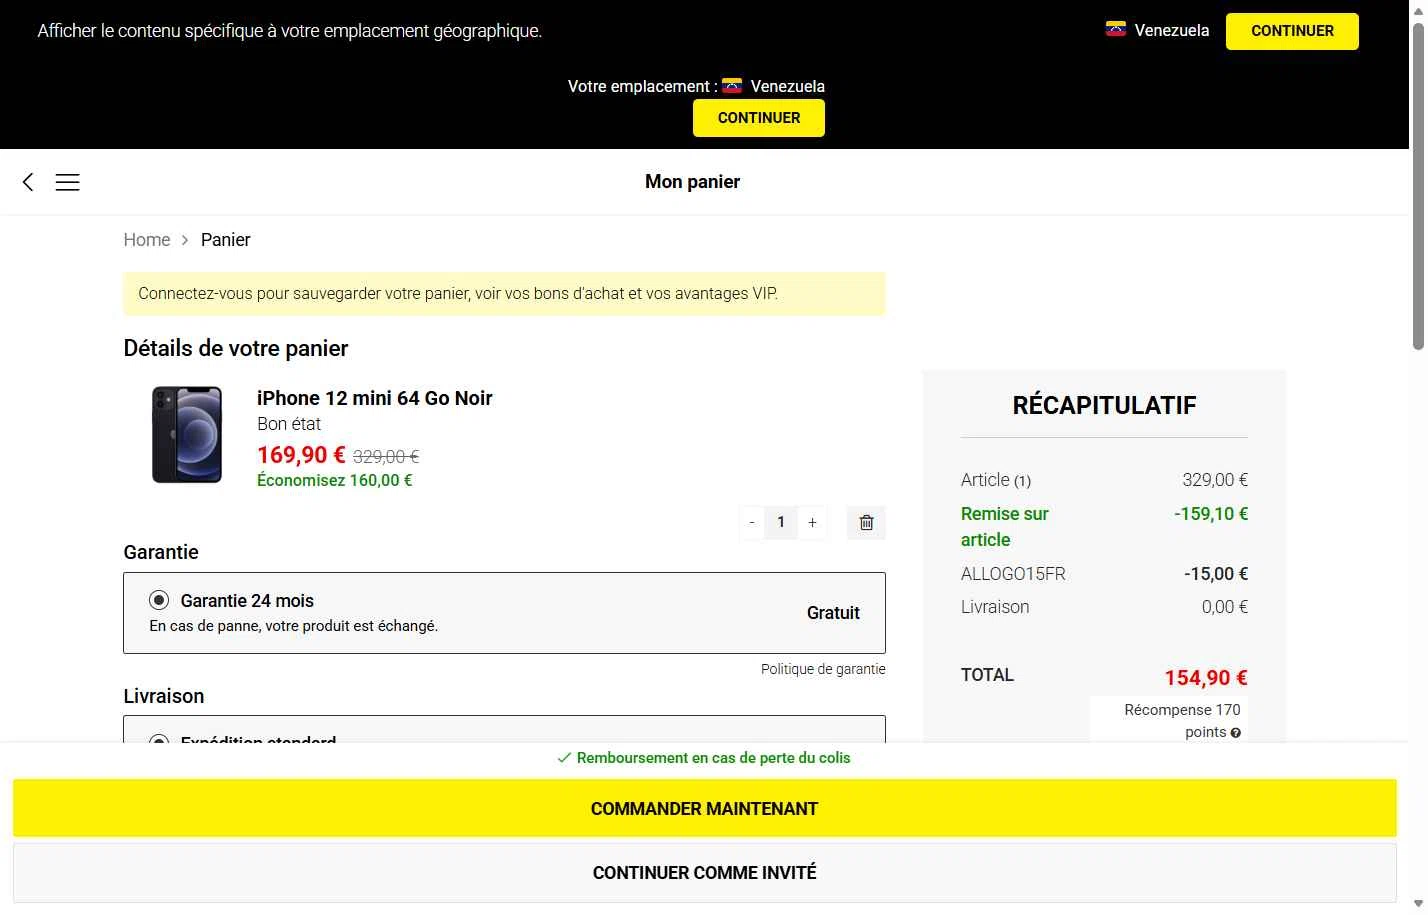Click CONTINUER button in top right banner
1428x915 pixels.
[1292, 31]
